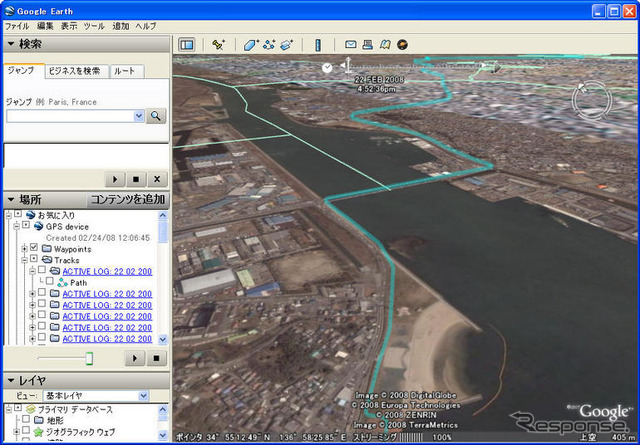Viewport: 640px width, 445px height.
Task: Click the Email envelope toolbar icon
Action: (351, 44)
